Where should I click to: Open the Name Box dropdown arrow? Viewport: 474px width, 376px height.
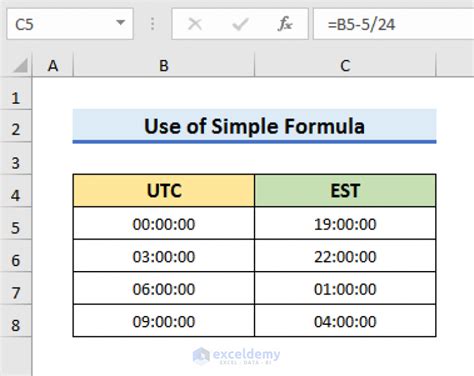(x=120, y=23)
